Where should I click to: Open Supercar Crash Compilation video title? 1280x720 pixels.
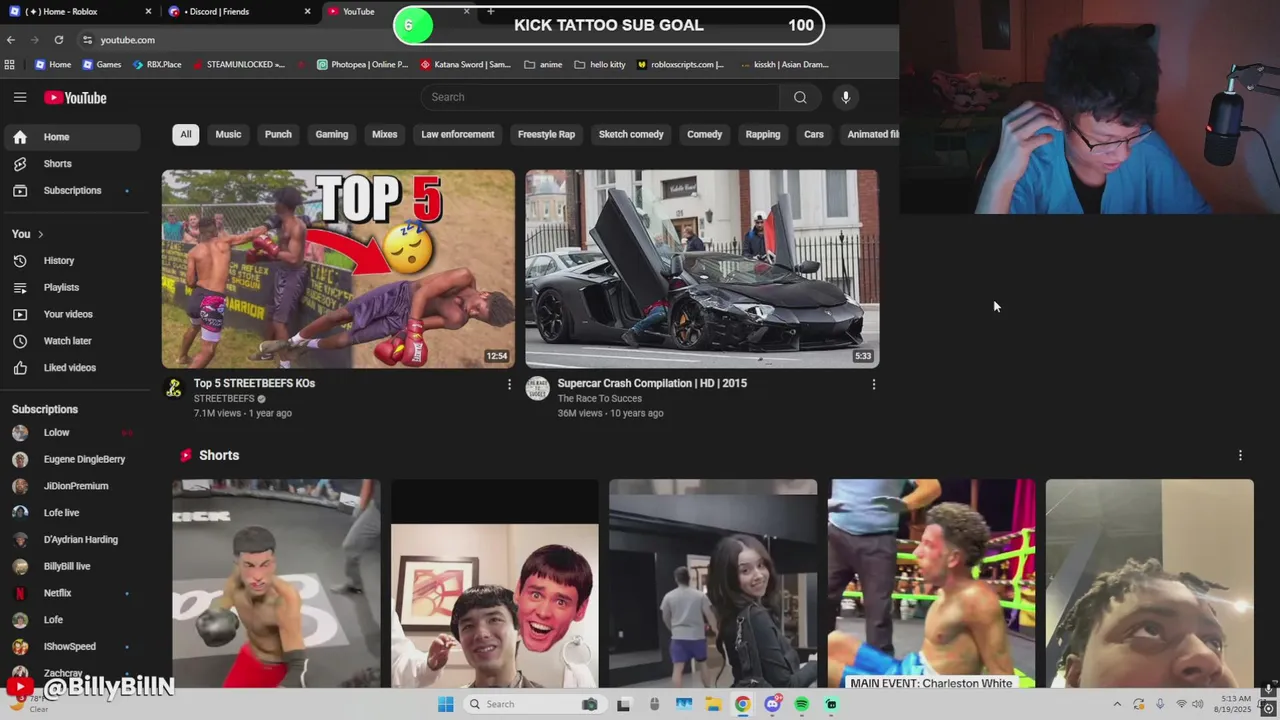point(652,383)
